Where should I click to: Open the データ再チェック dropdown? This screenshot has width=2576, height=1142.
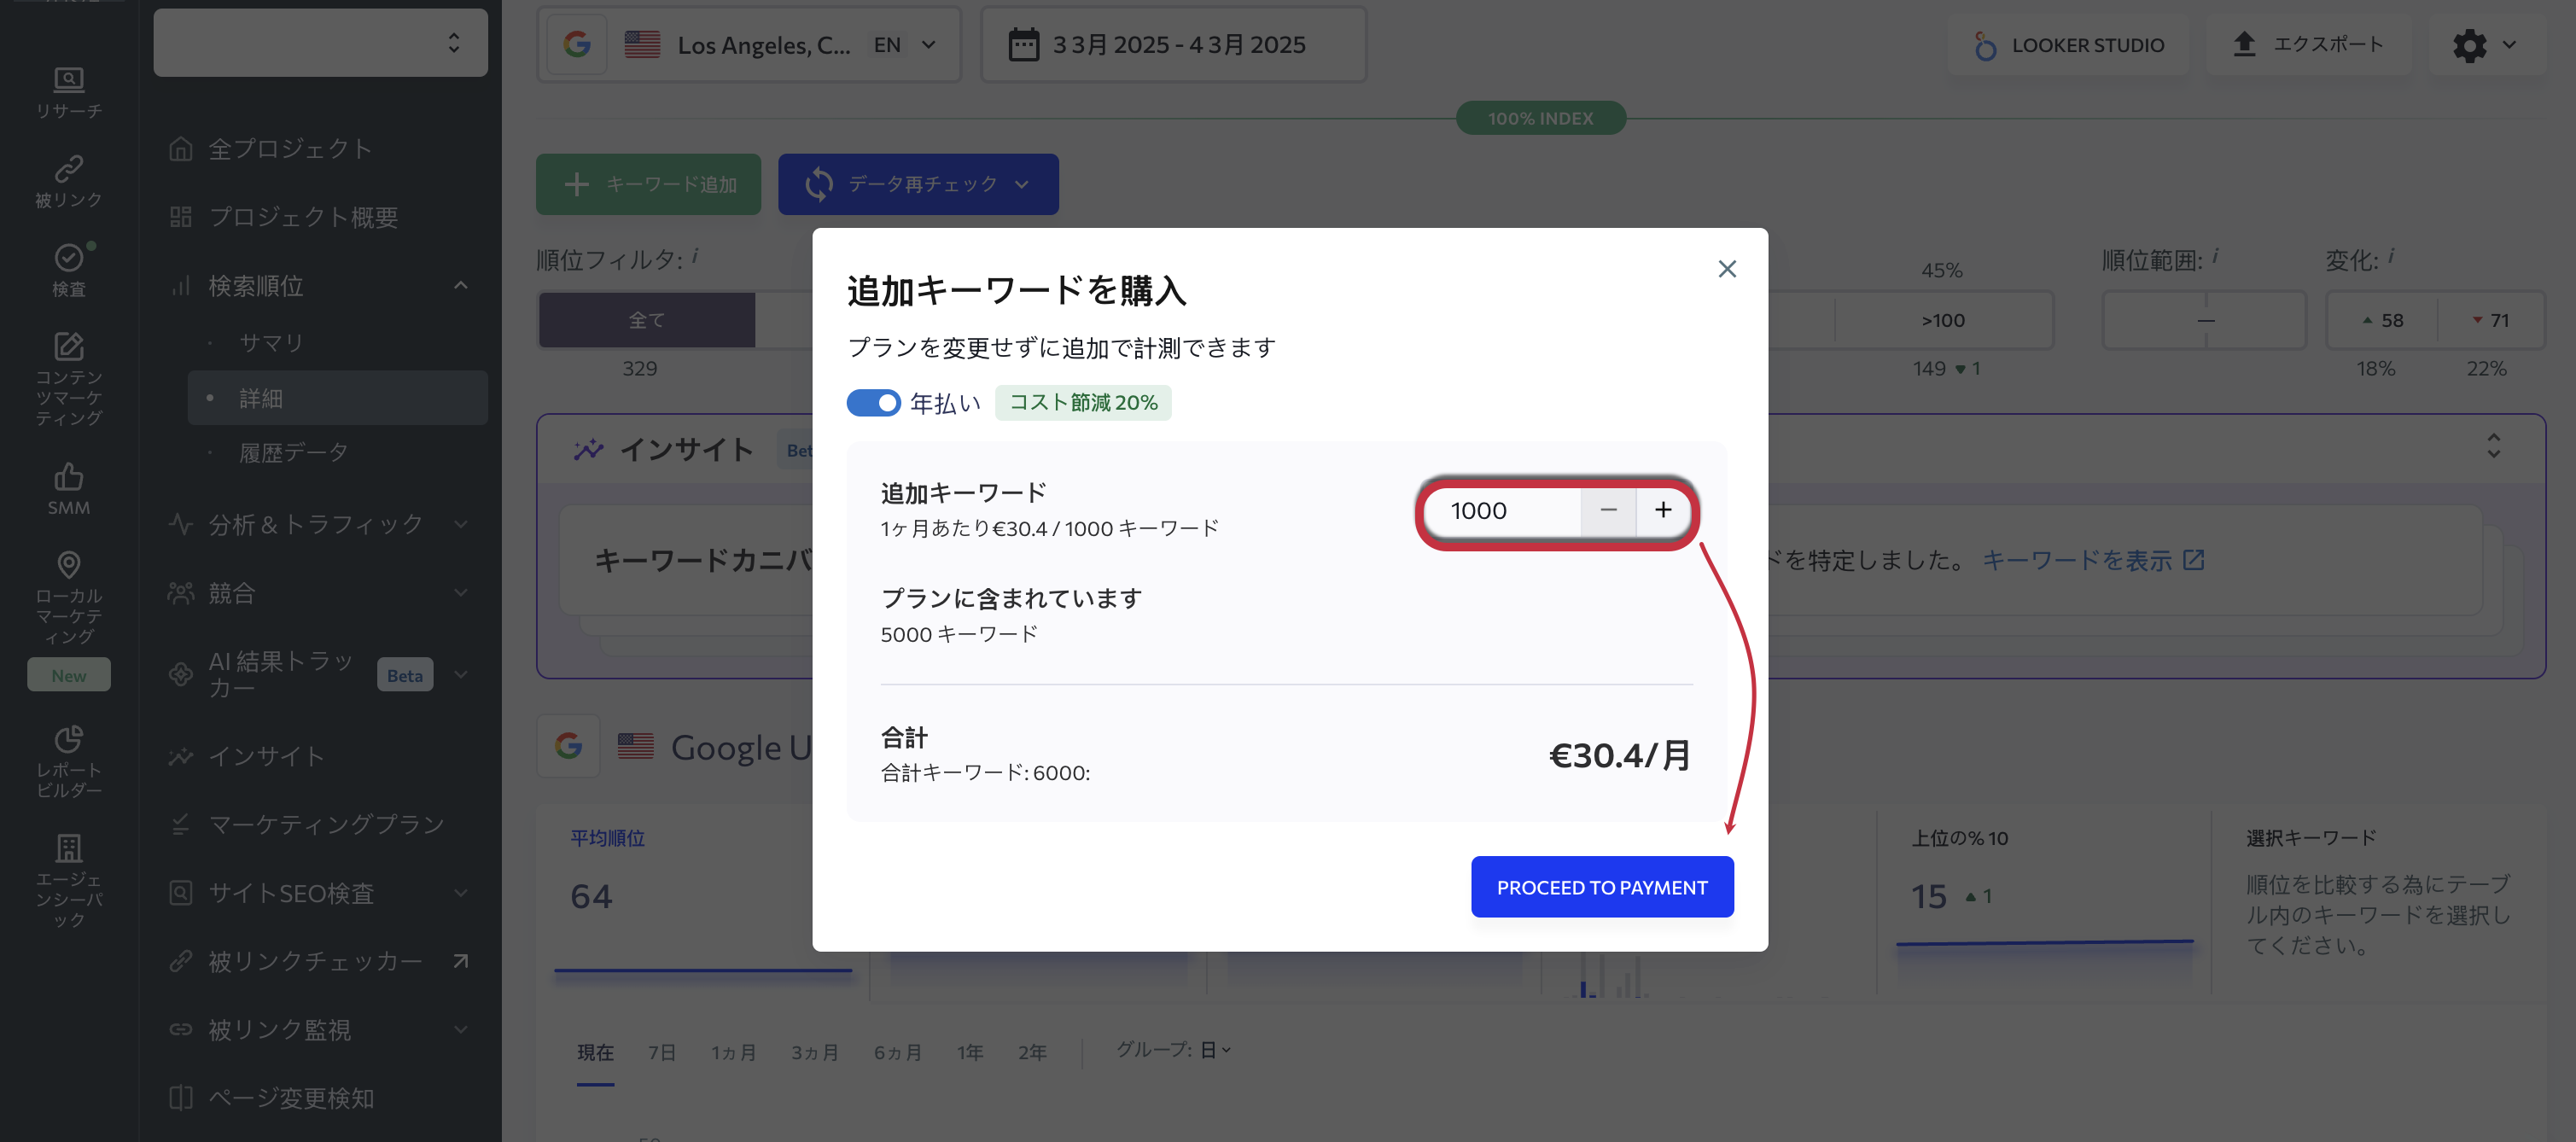[1021, 184]
